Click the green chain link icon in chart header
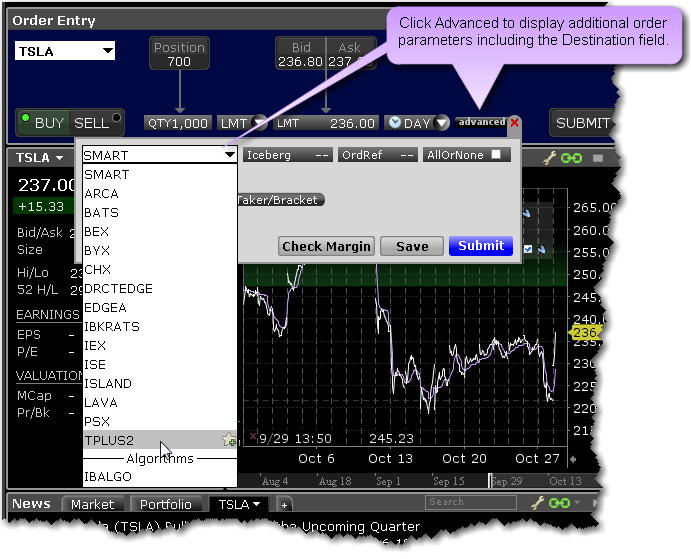This screenshot has height=559, width=691. pyautogui.click(x=571, y=158)
